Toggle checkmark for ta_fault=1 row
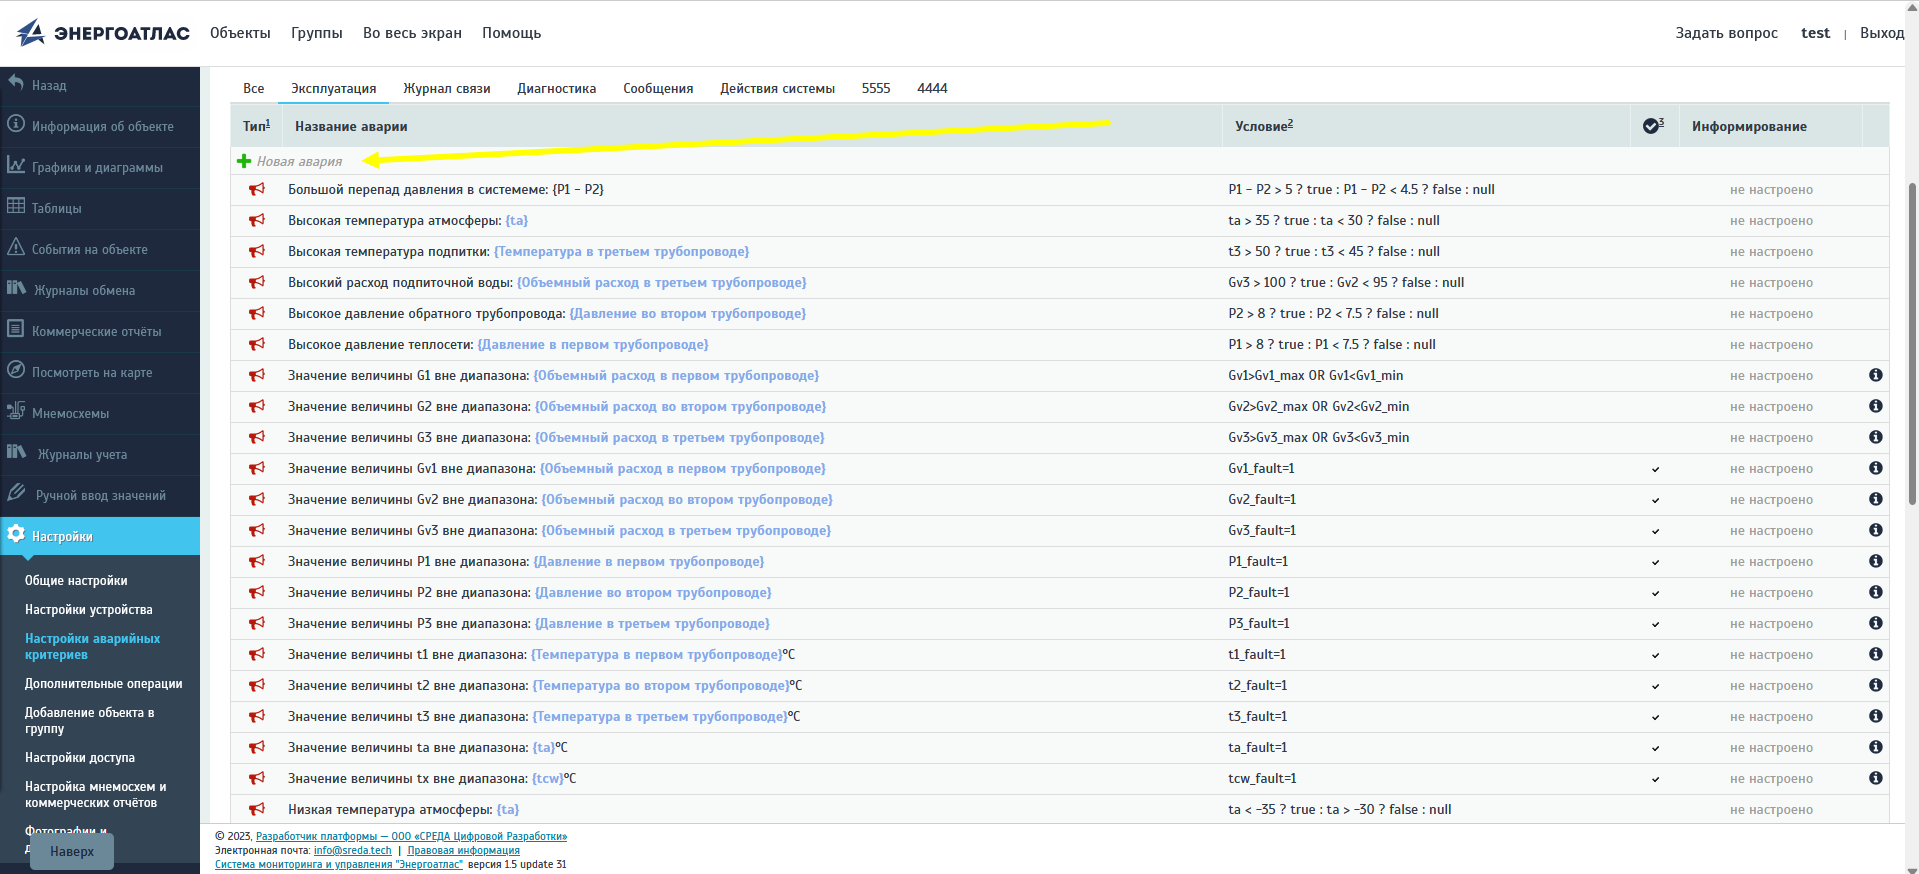Image resolution: width=1919 pixels, height=874 pixels. click(1655, 748)
